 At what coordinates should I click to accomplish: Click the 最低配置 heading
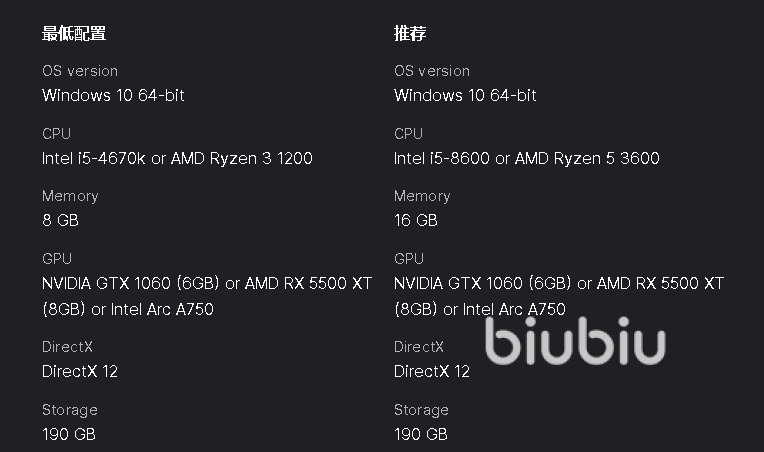point(74,33)
